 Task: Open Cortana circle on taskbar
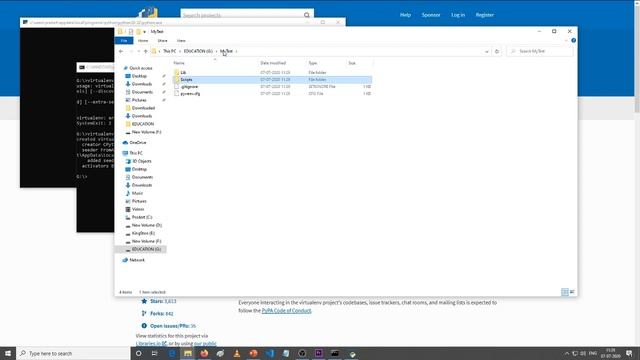pyautogui.click(x=138, y=353)
